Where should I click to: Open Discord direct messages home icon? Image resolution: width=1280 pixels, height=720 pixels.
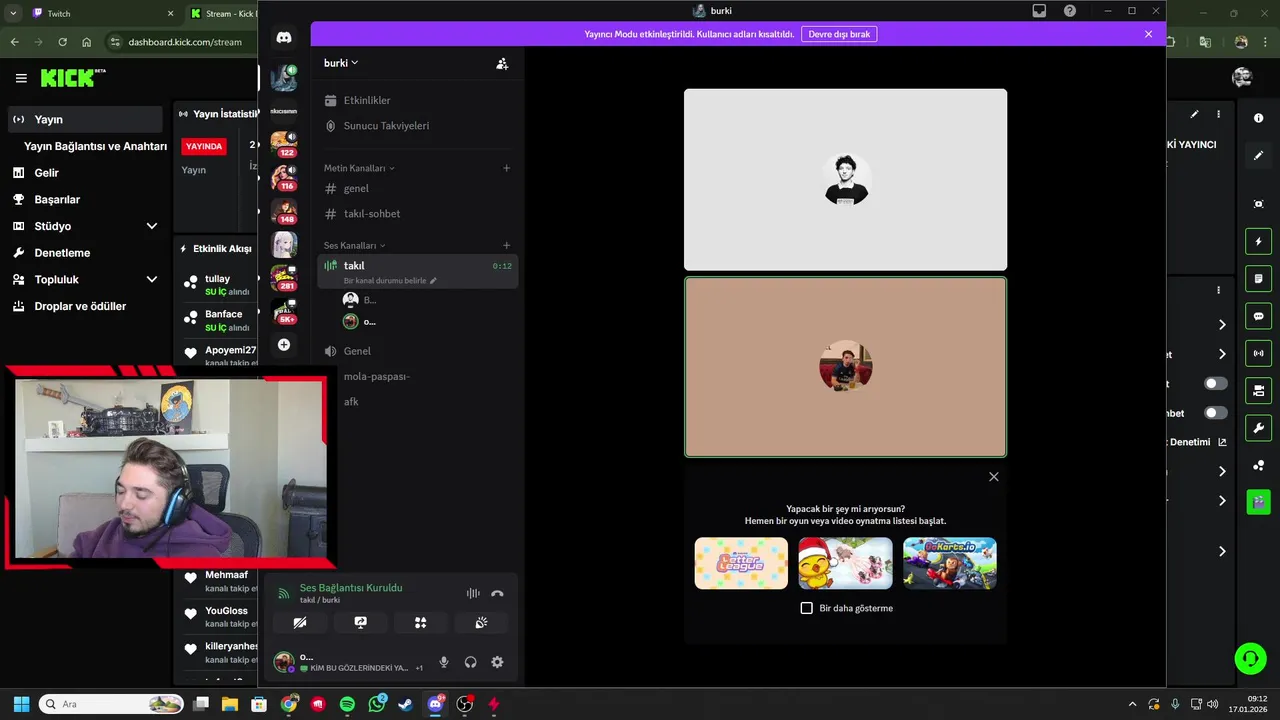284,38
